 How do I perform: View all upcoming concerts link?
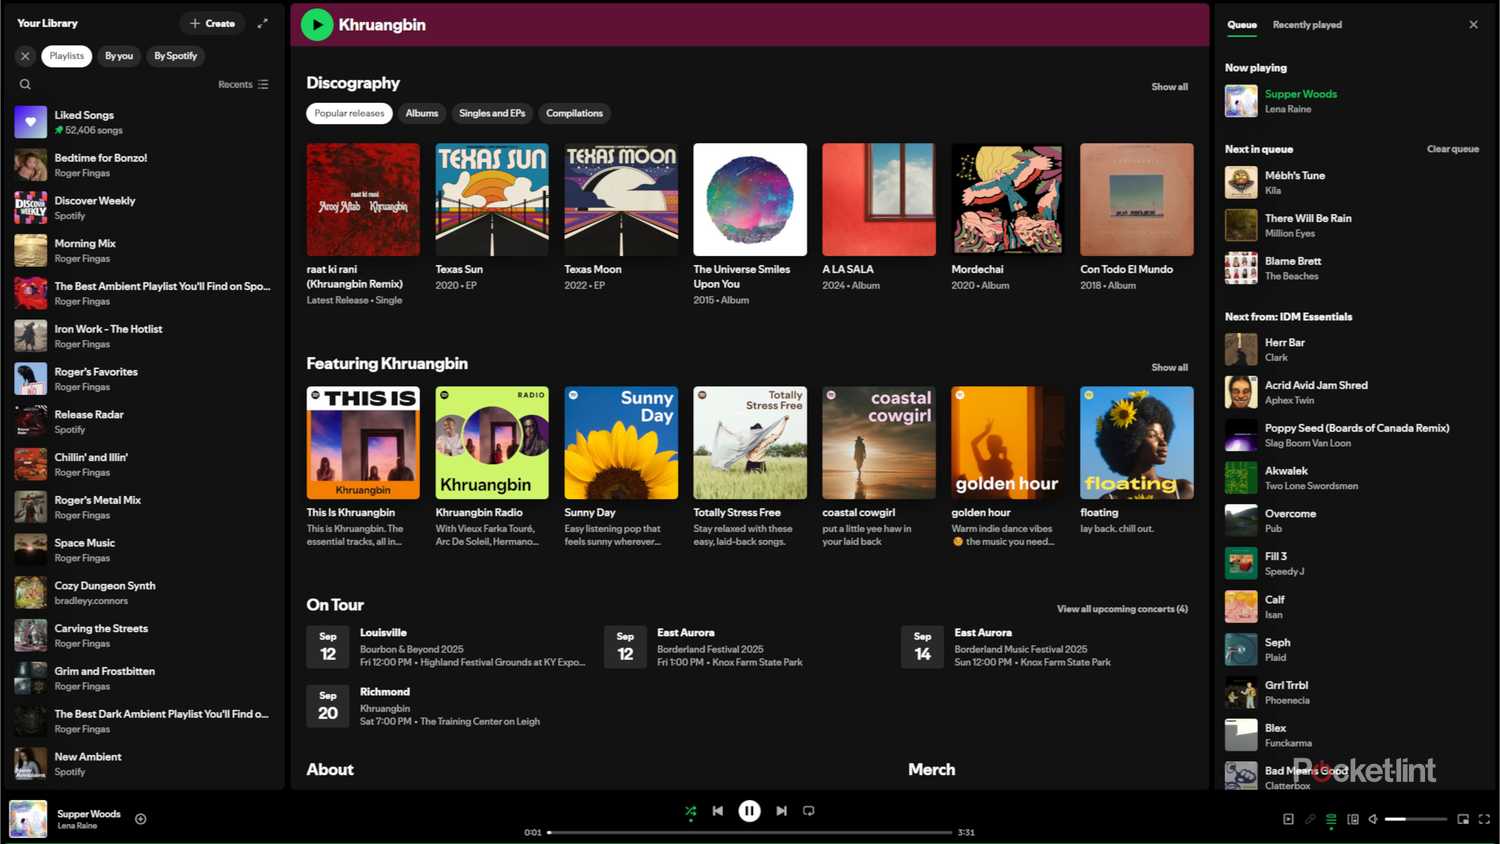click(1122, 609)
